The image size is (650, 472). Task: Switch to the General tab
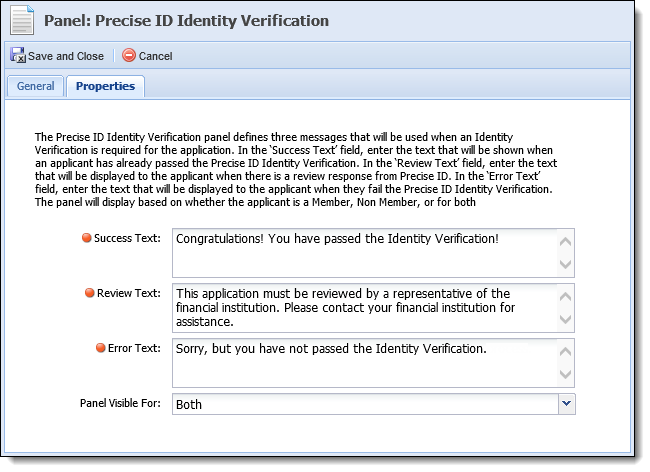36,86
